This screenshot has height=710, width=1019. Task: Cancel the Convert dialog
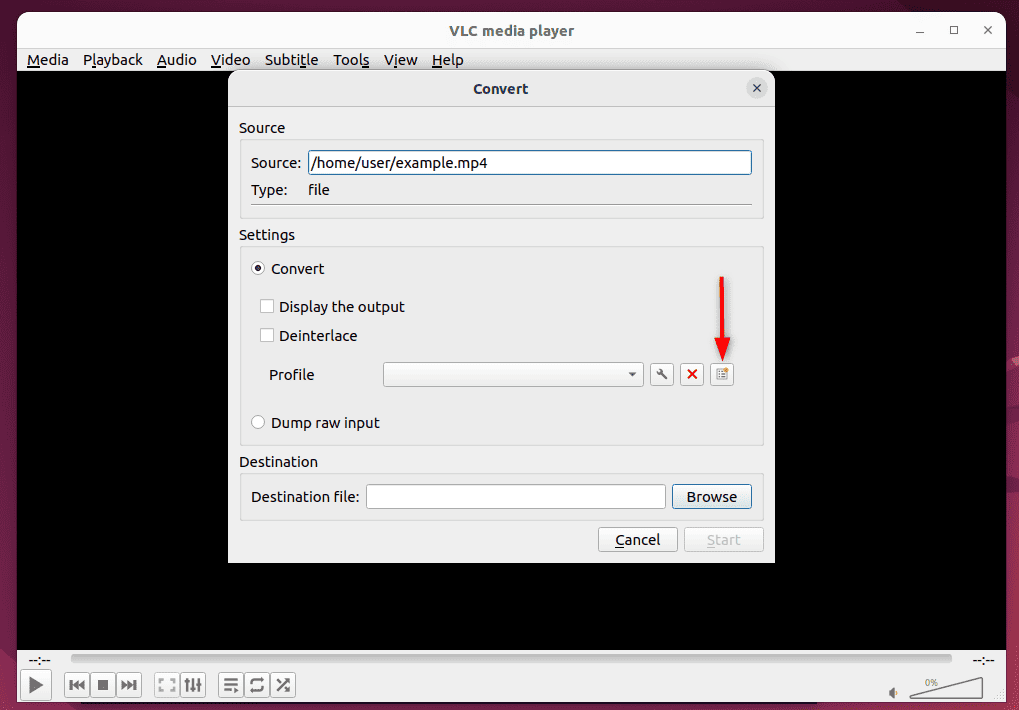[637, 539]
